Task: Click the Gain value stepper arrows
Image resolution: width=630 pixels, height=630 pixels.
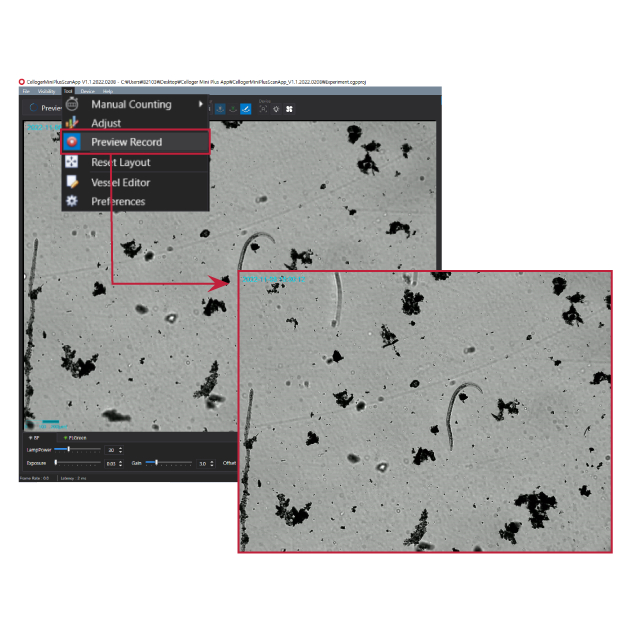Action: point(213,463)
